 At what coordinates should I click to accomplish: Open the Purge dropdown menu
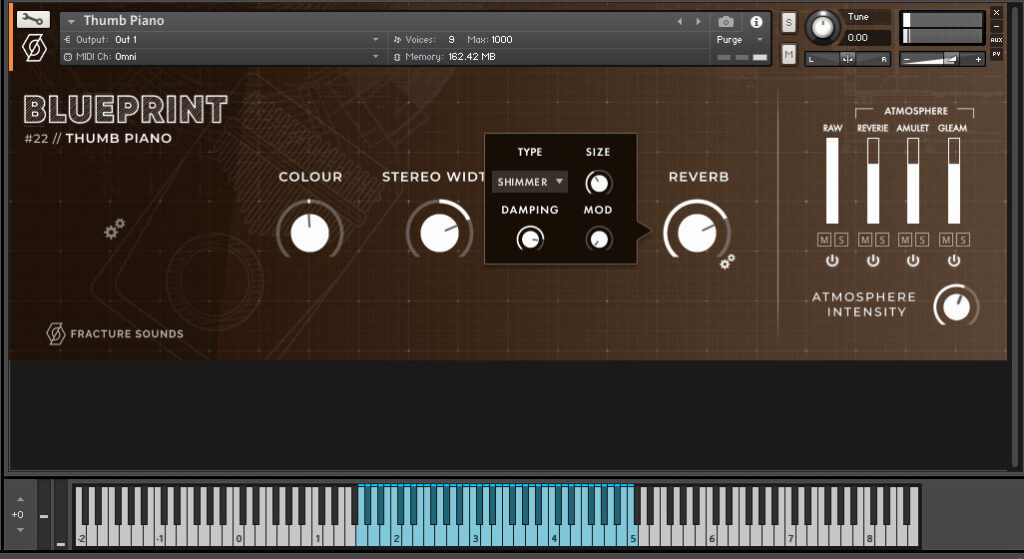click(x=740, y=39)
